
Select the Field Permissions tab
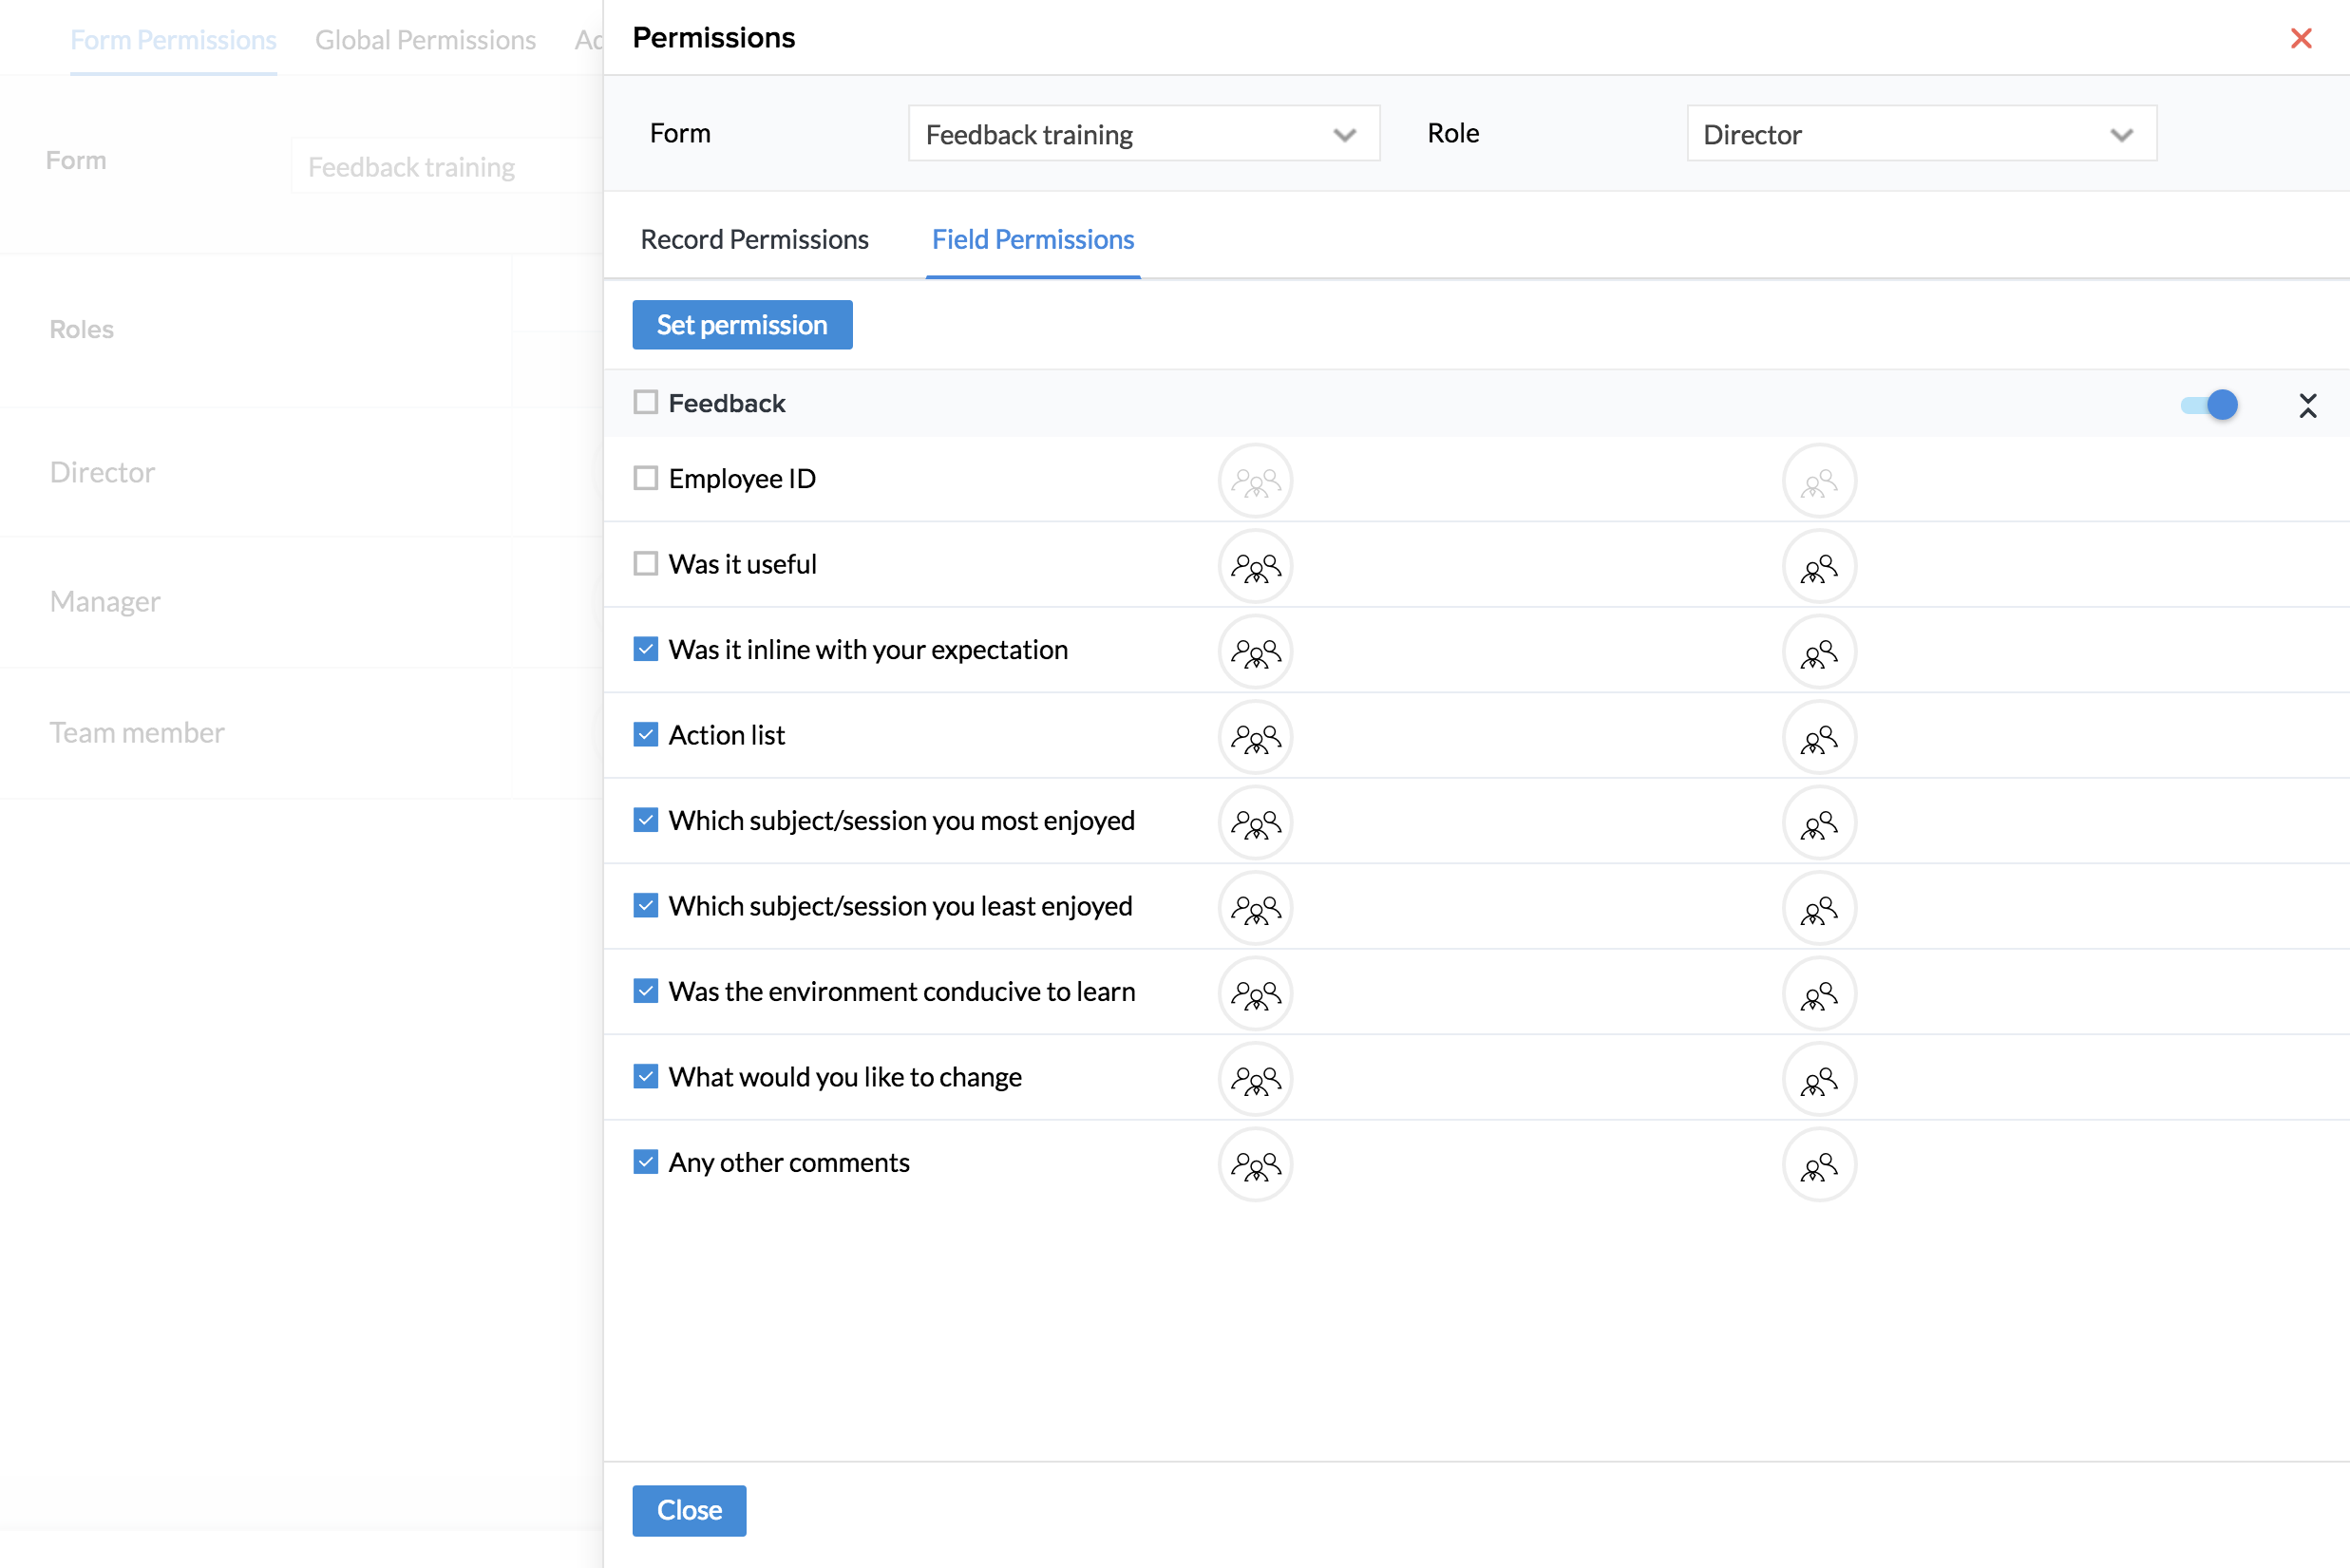[1032, 240]
